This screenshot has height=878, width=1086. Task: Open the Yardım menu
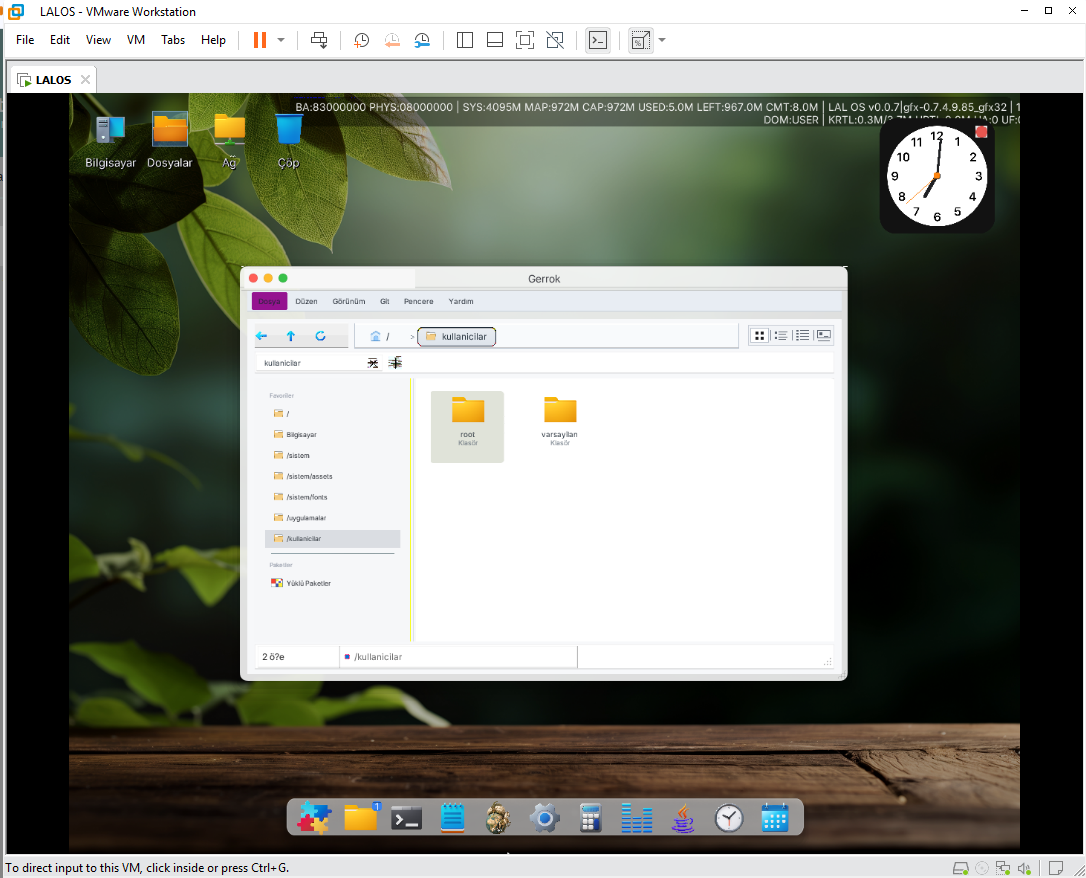click(461, 301)
